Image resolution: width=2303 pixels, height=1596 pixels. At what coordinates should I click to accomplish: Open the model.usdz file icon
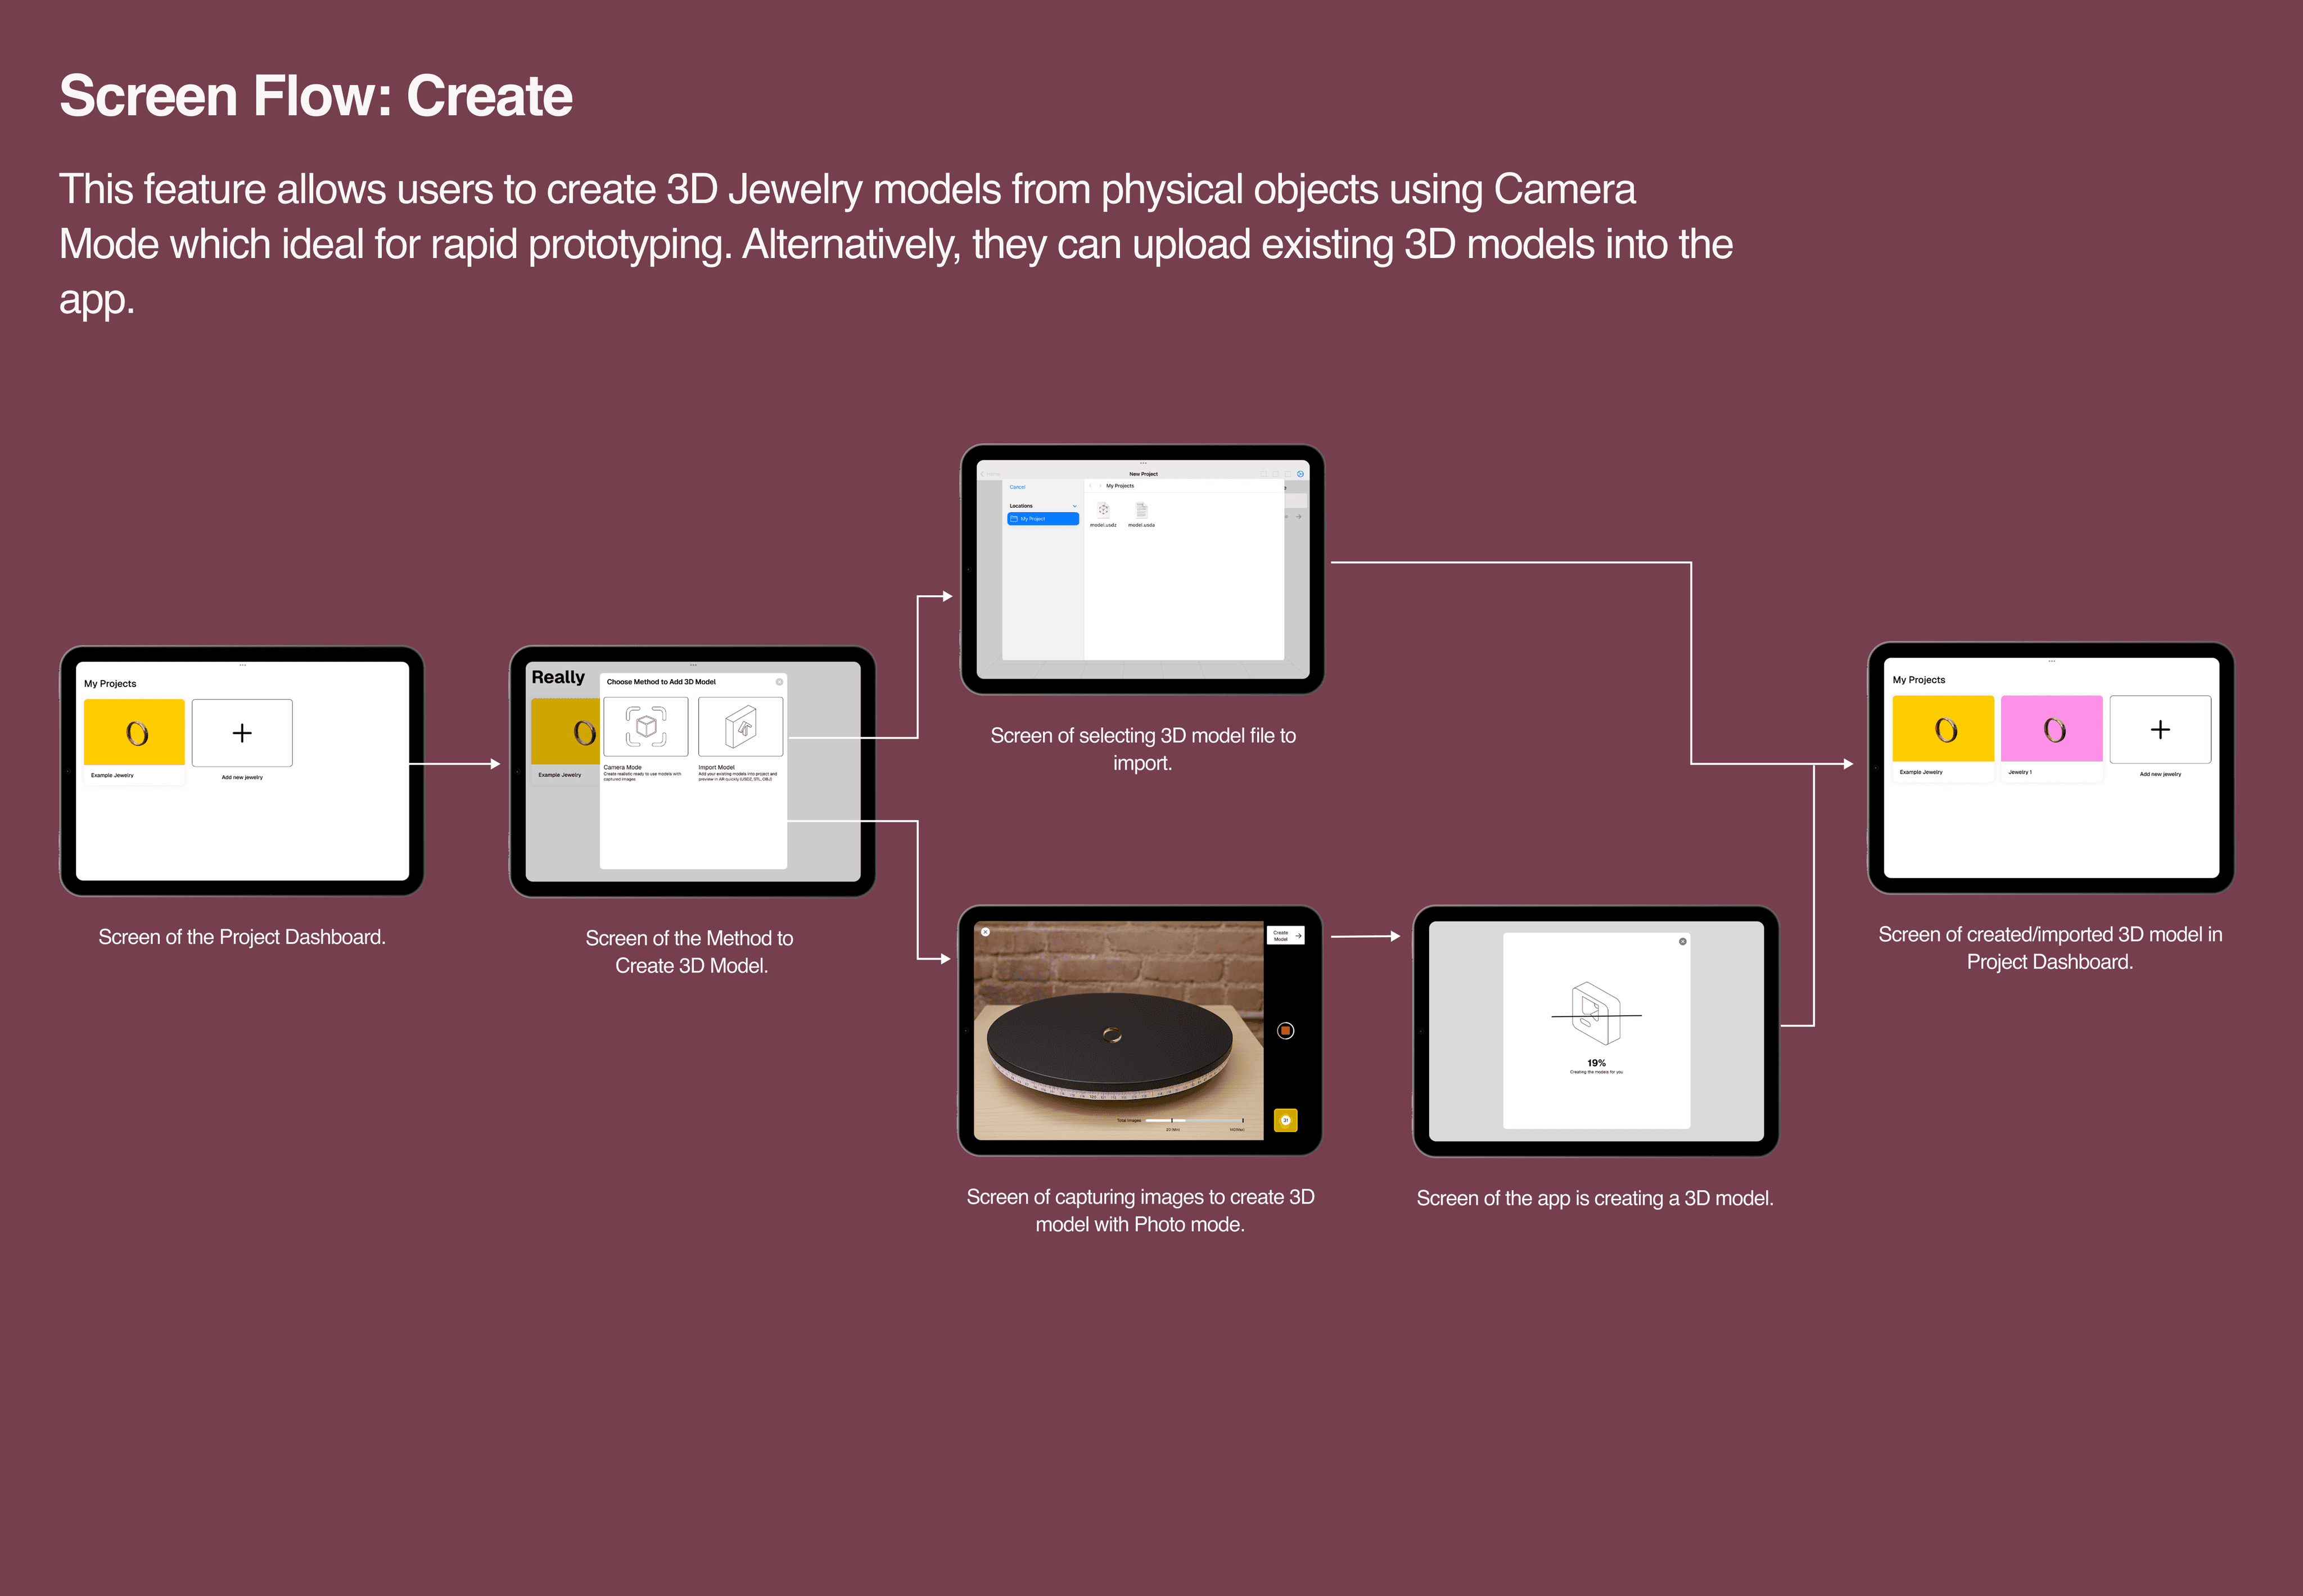coord(1103,510)
